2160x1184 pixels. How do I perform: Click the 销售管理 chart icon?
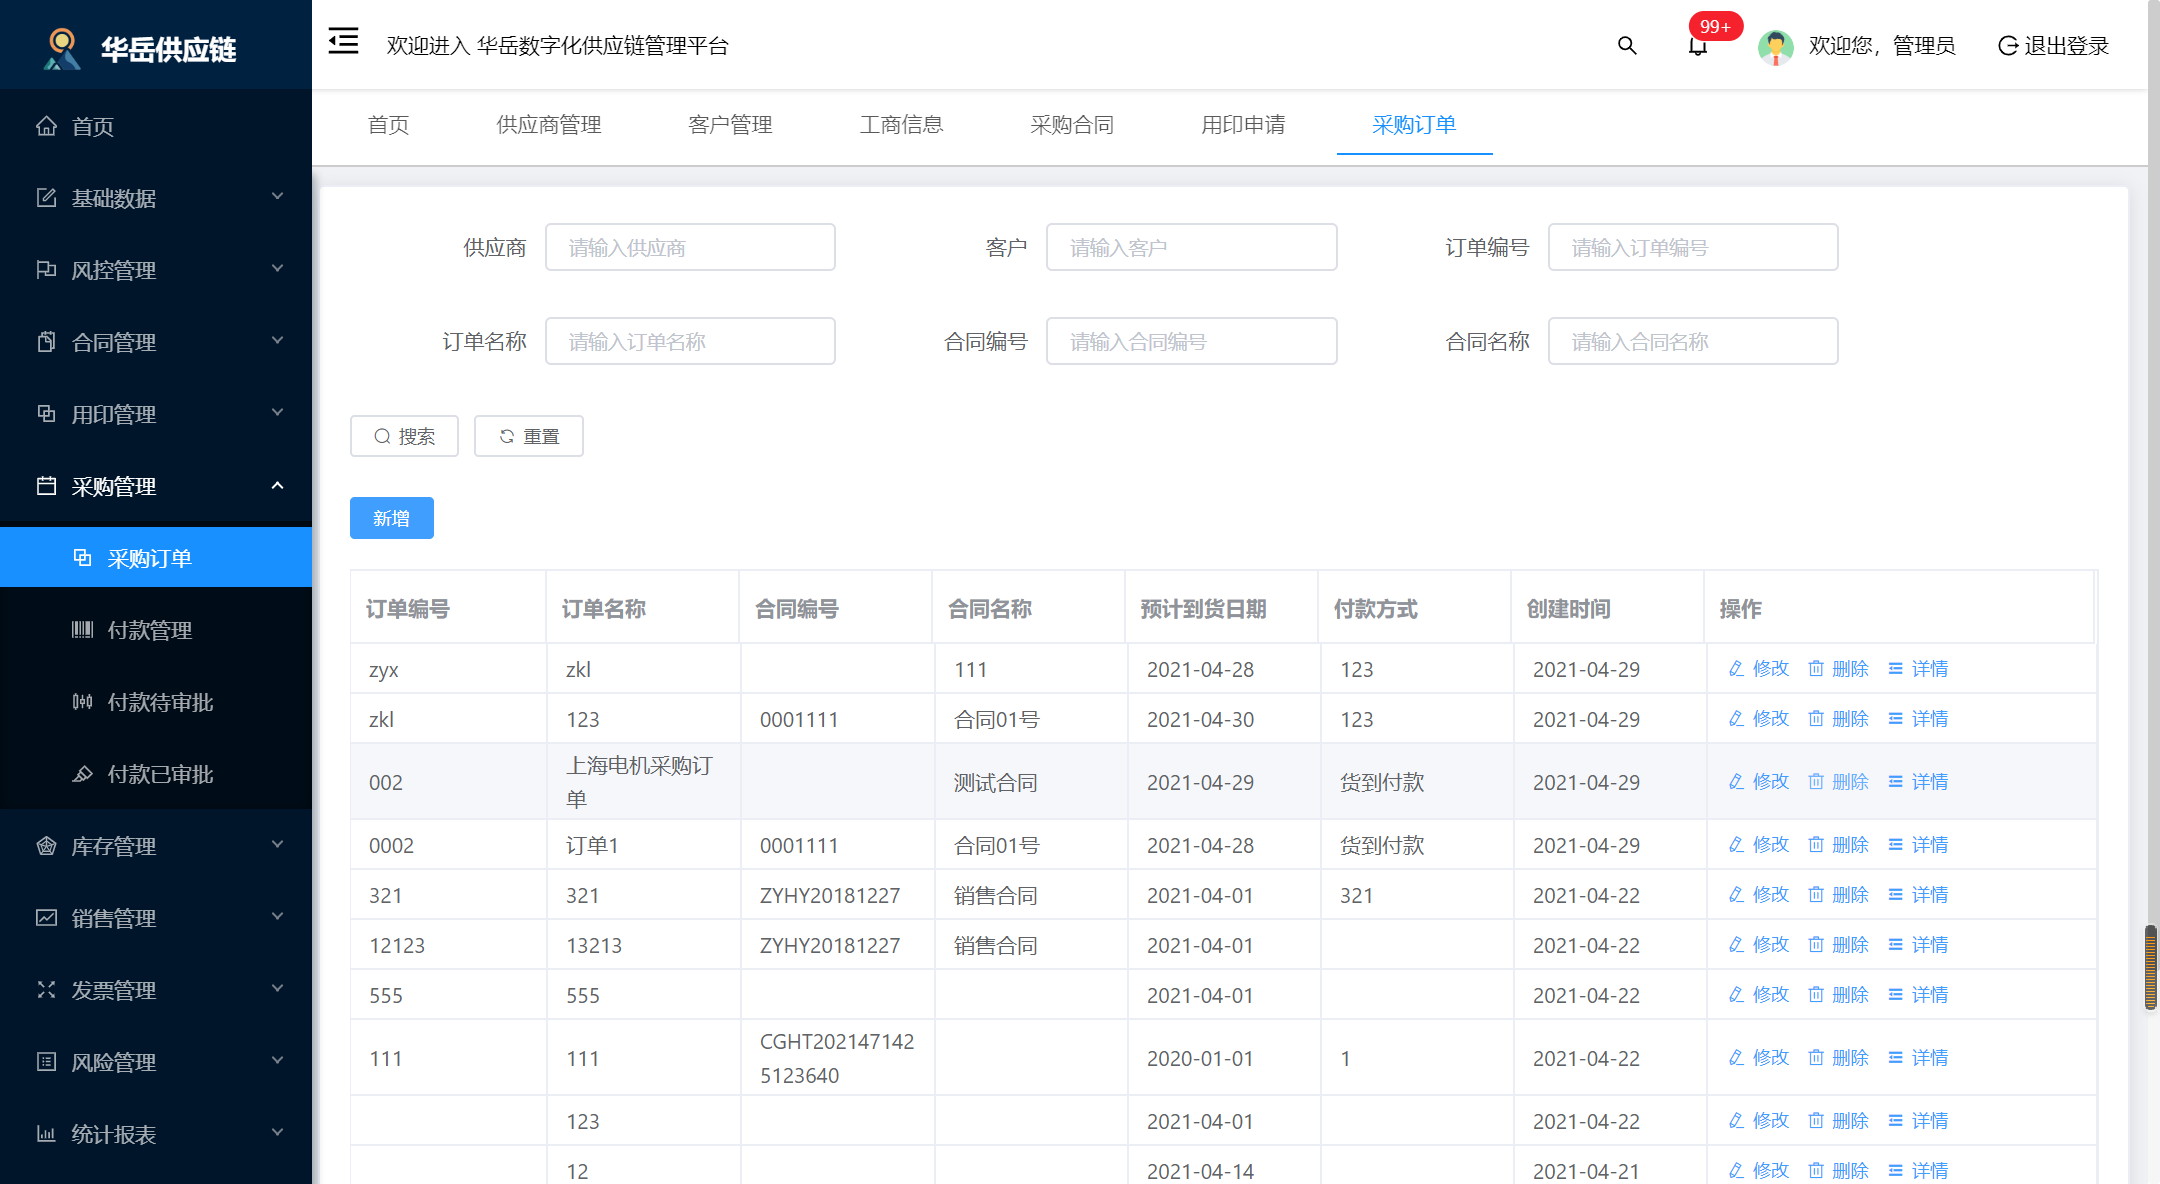46,918
